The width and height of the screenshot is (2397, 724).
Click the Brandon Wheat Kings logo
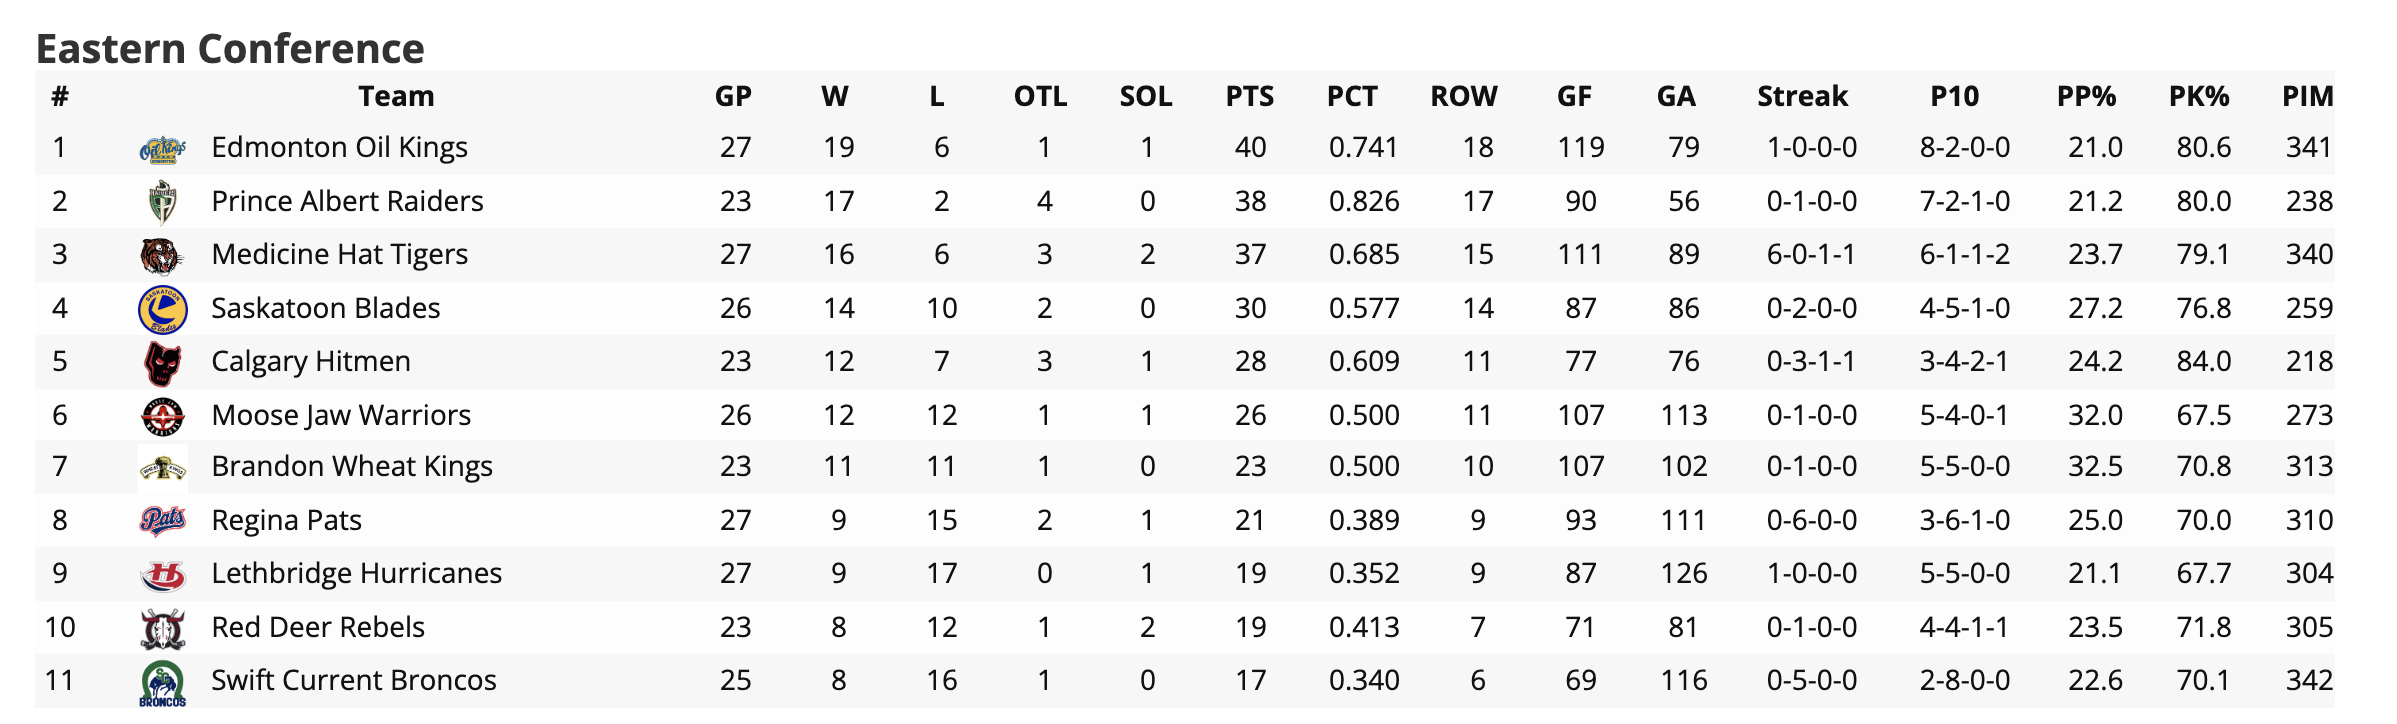162,468
